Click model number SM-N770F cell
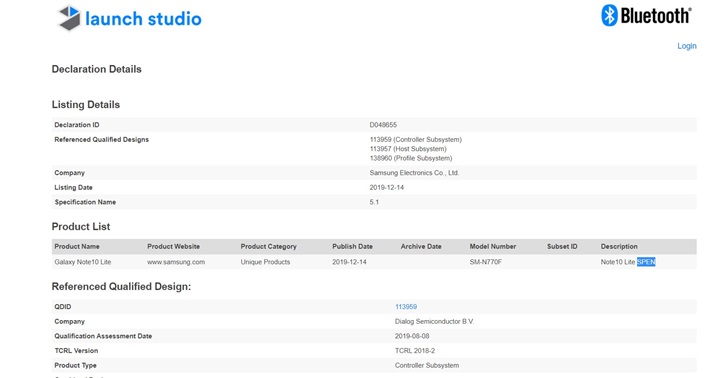 pyautogui.click(x=486, y=262)
